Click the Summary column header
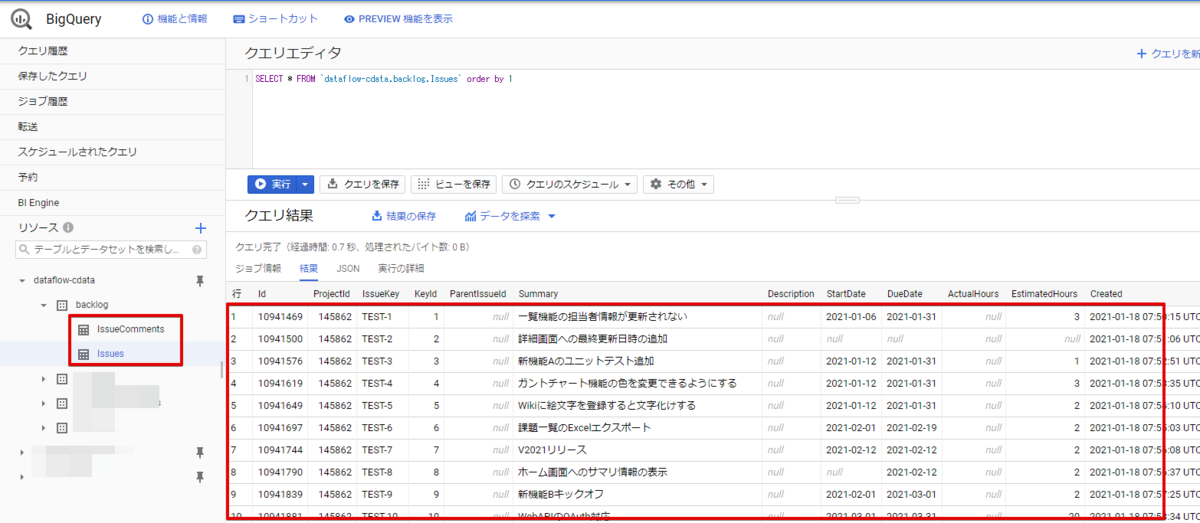The height and width of the screenshot is (523, 1200). (538, 294)
